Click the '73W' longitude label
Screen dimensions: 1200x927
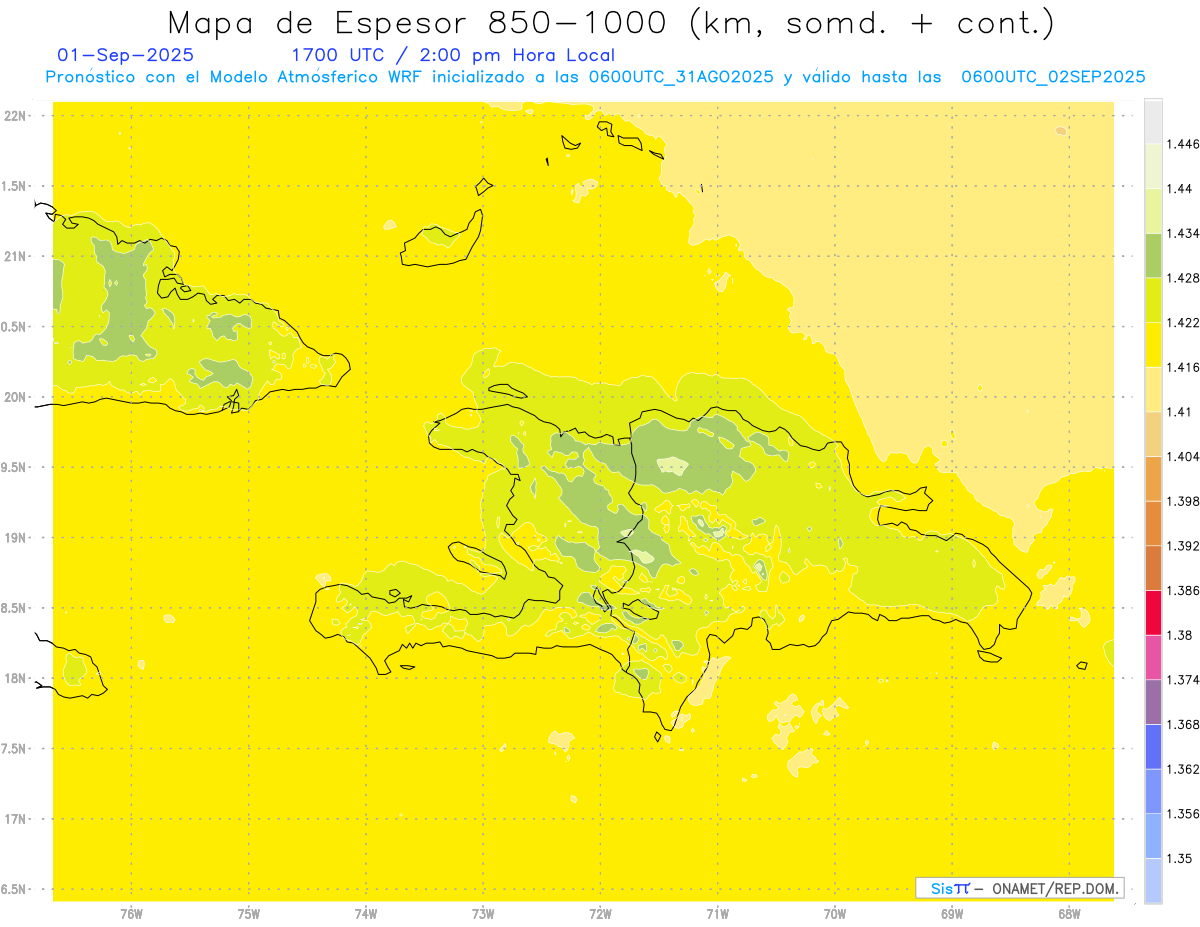[483, 914]
